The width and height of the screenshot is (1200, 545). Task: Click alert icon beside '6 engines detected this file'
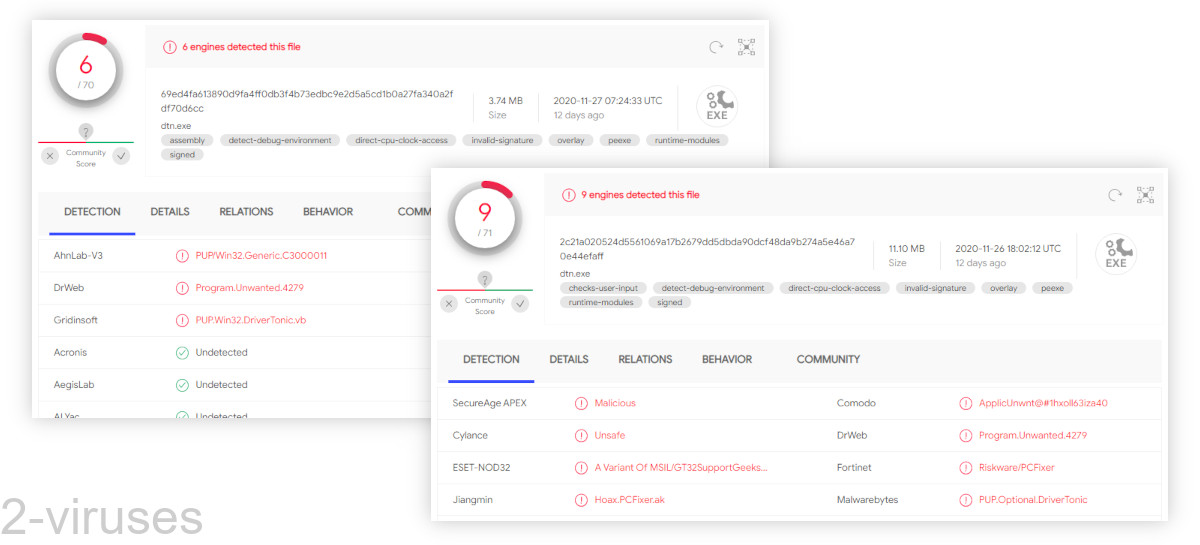(169, 47)
